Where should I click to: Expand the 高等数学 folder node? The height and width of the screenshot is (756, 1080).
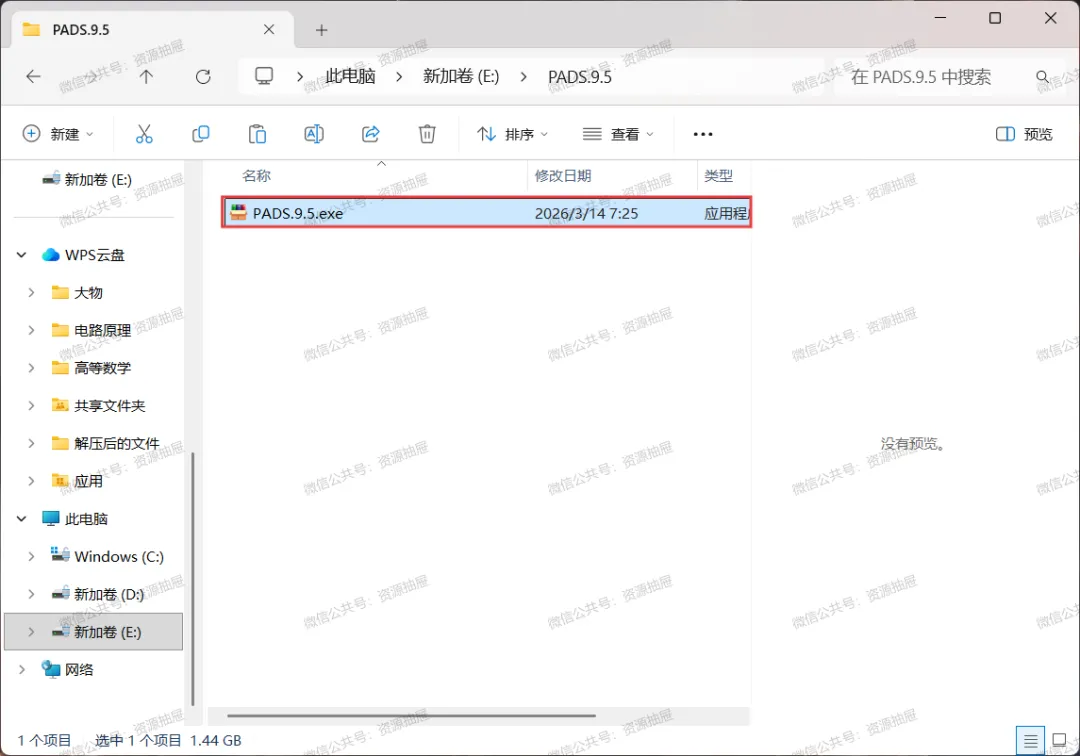[x=31, y=368]
